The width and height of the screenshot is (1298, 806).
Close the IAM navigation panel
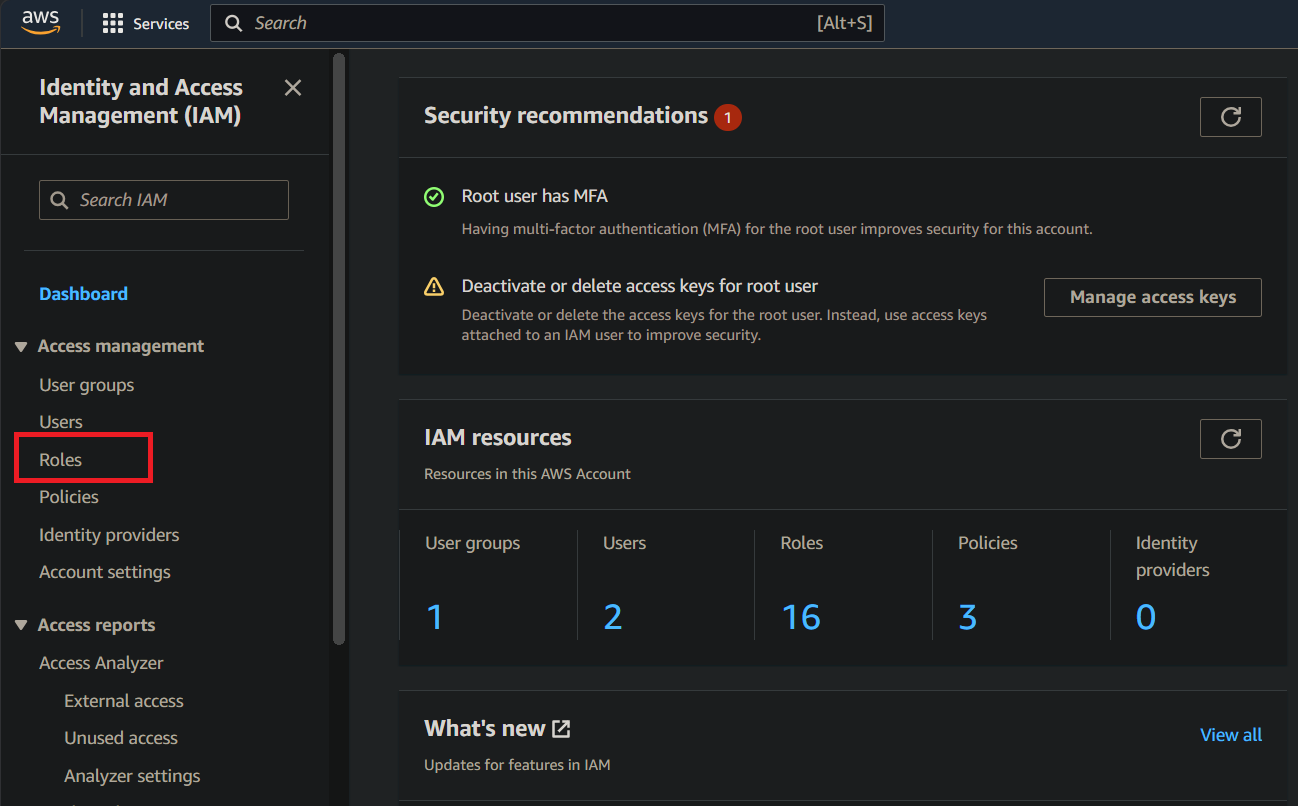(x=293, y=88)
